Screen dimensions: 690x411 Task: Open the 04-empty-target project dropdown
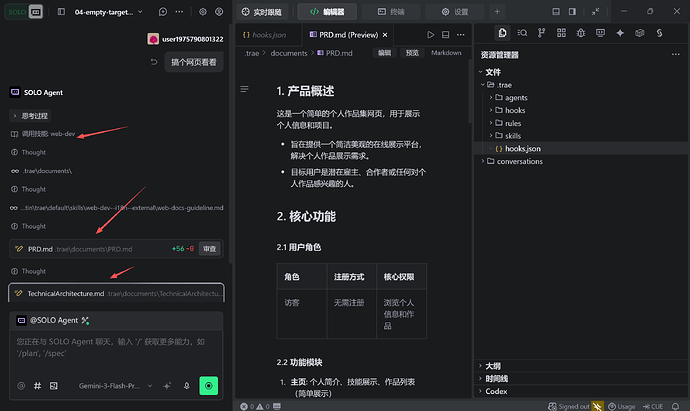point(109,12)
